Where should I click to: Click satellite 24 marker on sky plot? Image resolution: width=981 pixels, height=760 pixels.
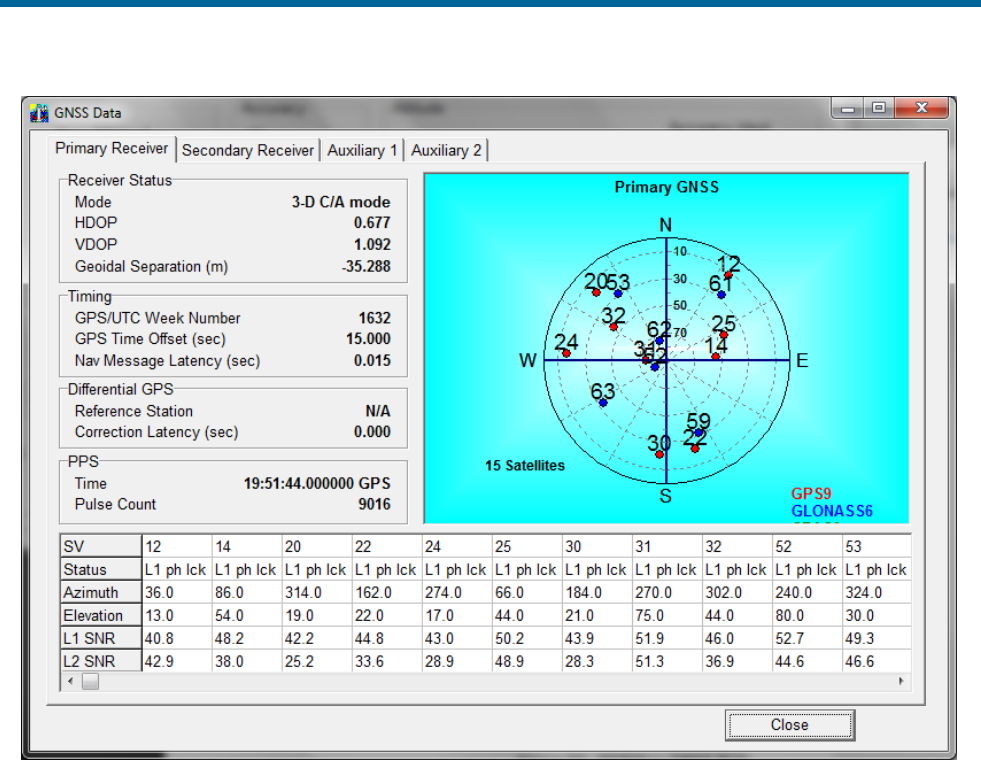click(x=566, y=353)
